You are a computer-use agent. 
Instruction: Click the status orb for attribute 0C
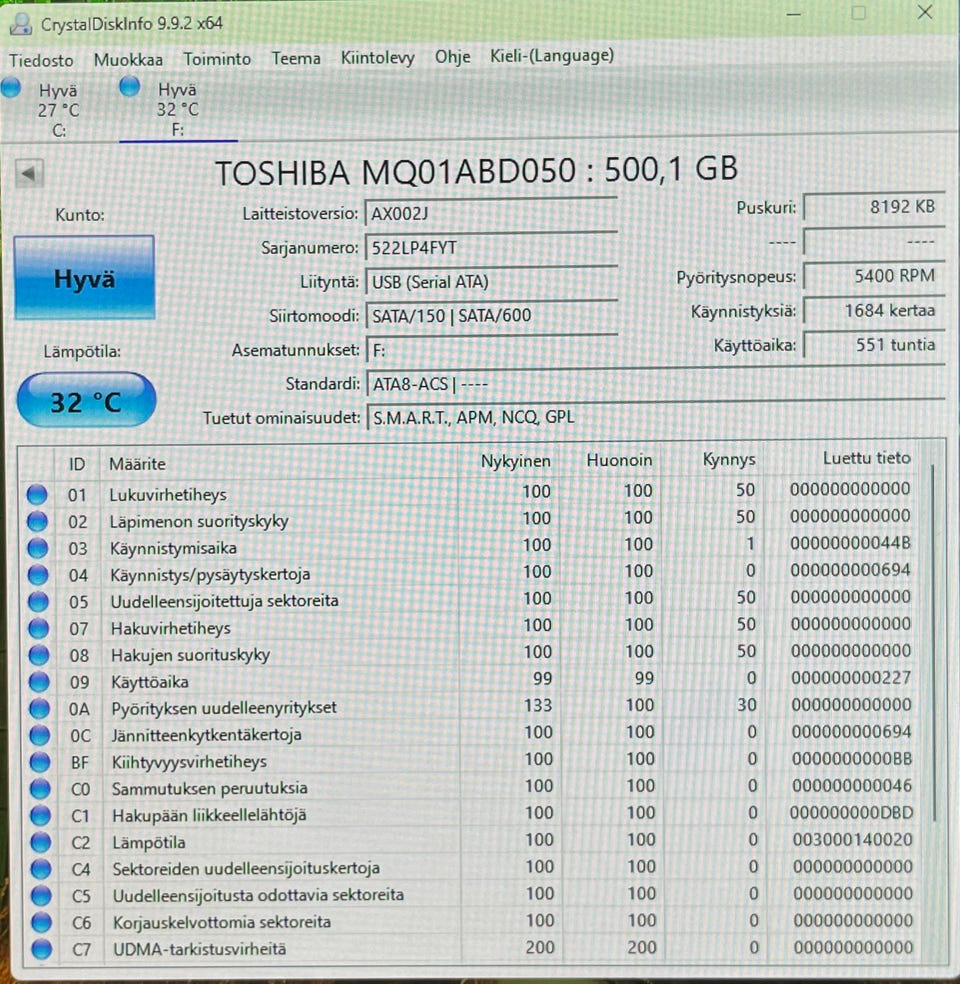tap(40, 735)
